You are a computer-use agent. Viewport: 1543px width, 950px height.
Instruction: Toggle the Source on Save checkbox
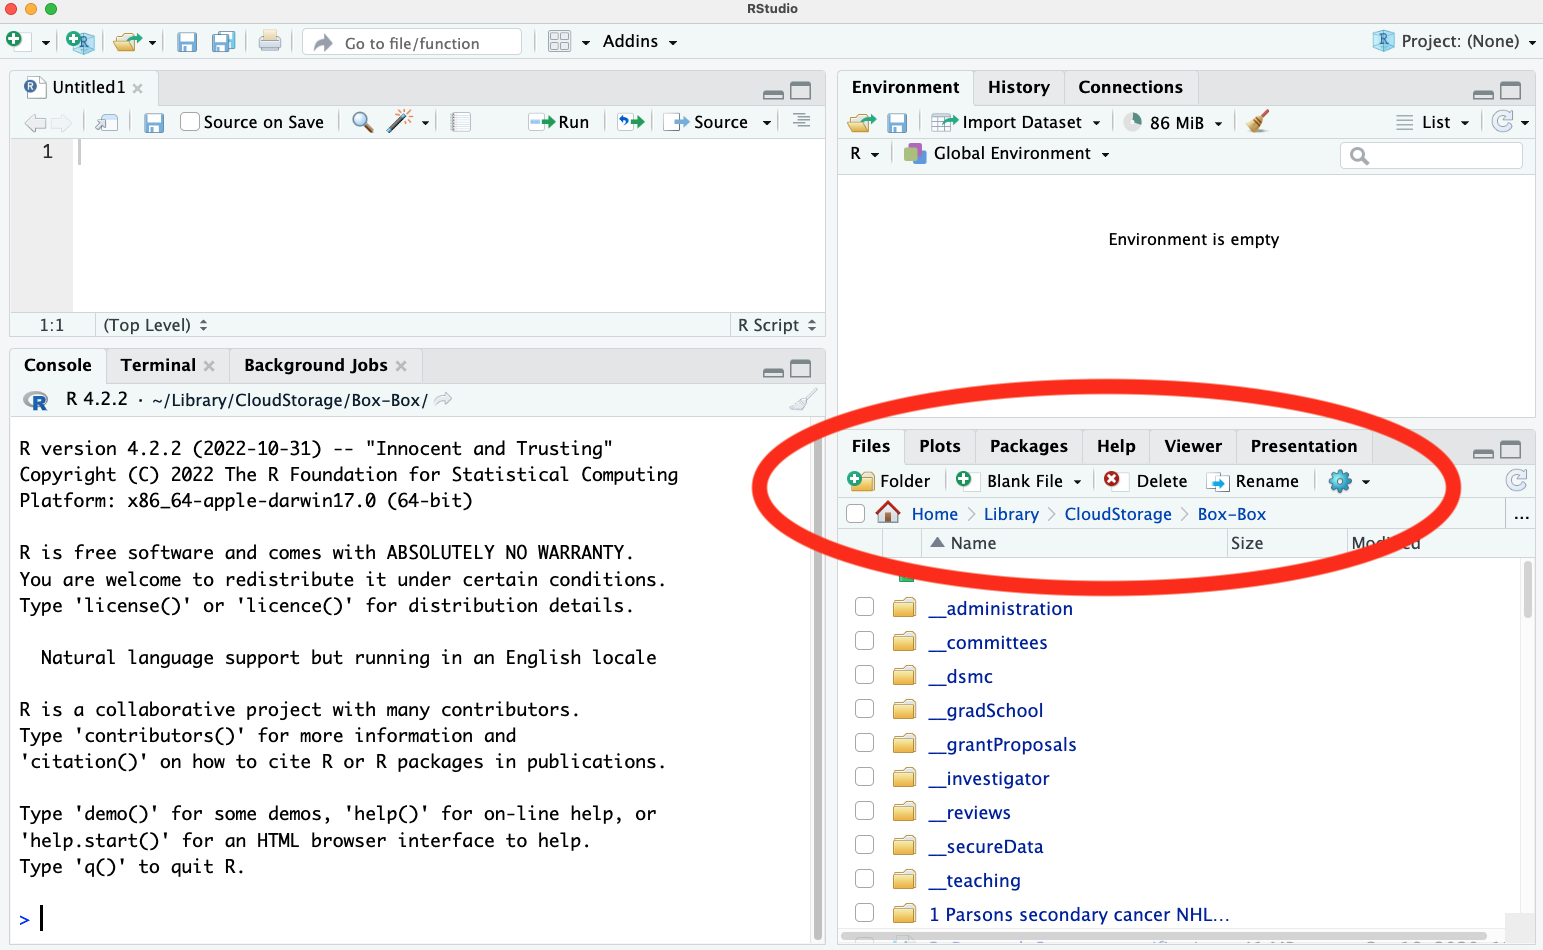190,122
